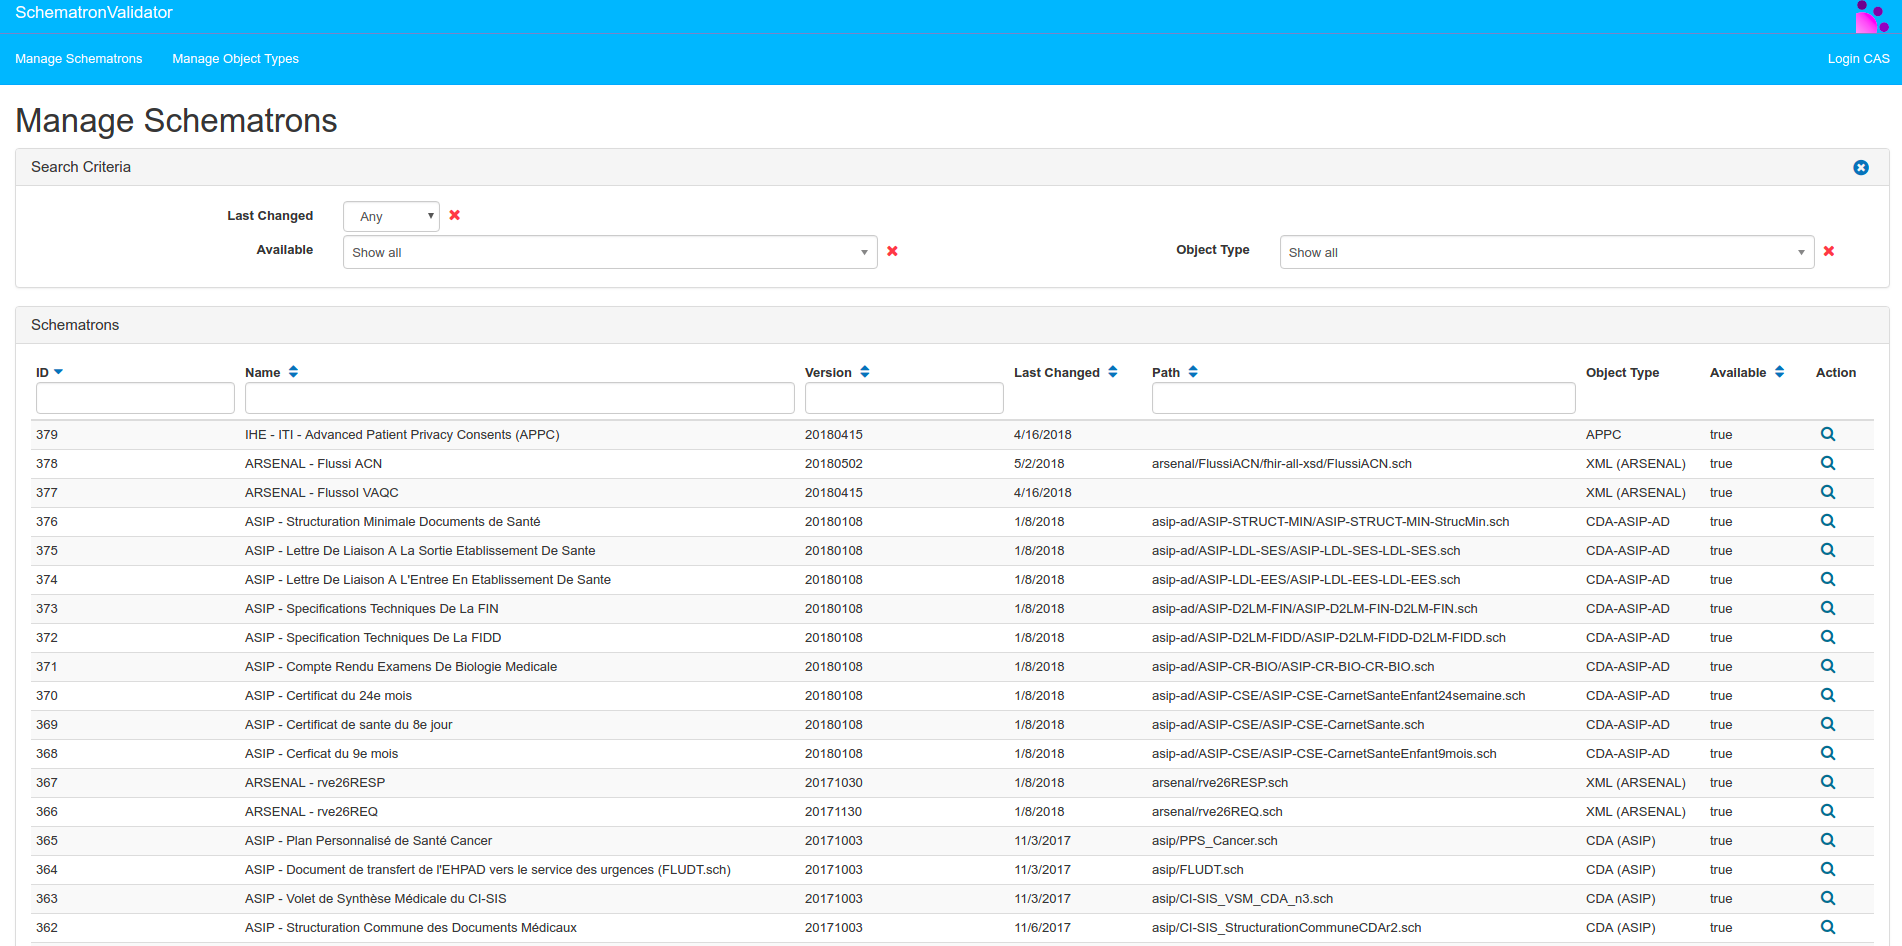Viewport: 1902px width, 946px height.
Task: Sort by Last Changed column arrows
Action: pos(1112,372)
